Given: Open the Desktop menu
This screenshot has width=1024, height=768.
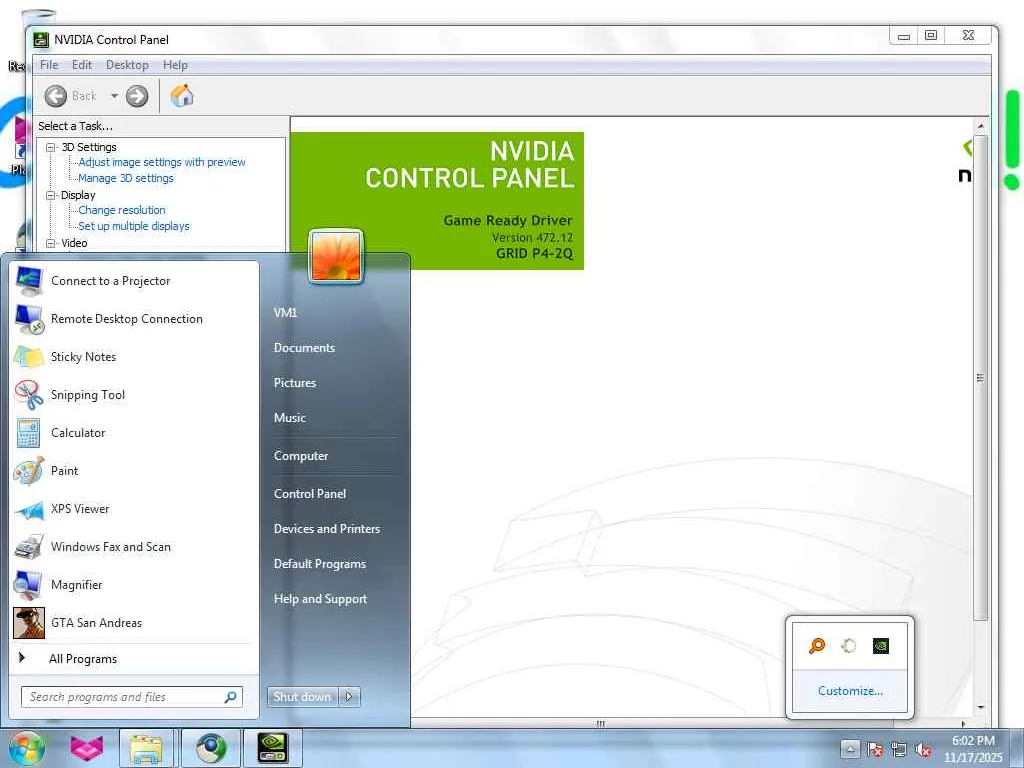Looking at the screenshot, I should [127, 65].
